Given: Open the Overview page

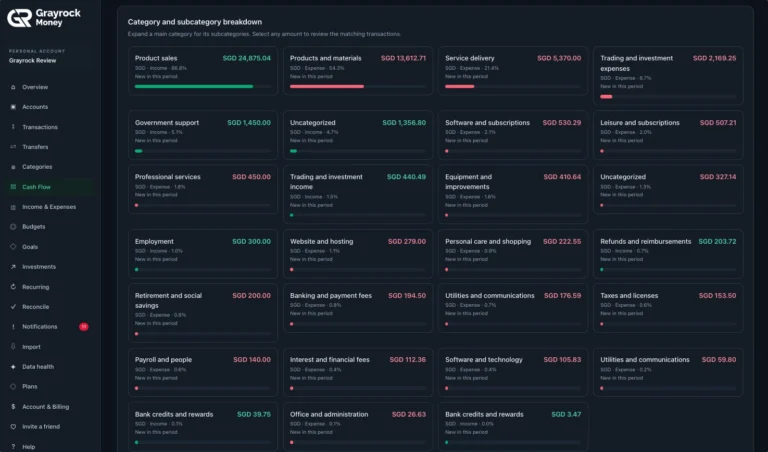Looking at the screenshot, I should [x=35, y=87].
